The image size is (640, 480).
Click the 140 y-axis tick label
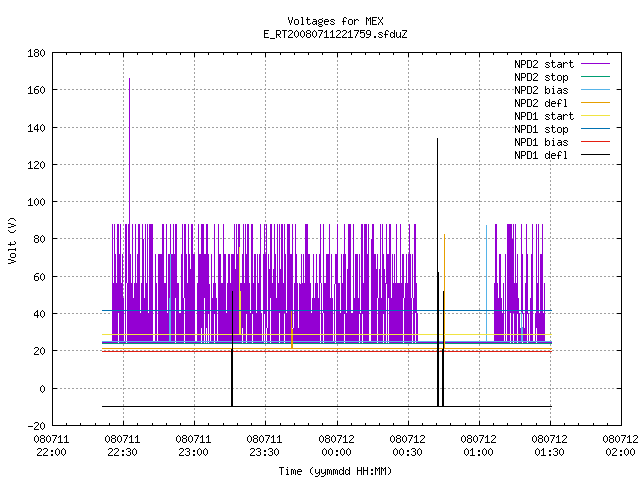pos(36,128)
